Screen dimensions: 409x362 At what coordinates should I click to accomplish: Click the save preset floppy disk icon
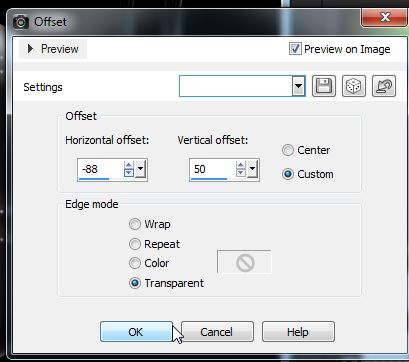pyautogui.click(x=324, y=86)
